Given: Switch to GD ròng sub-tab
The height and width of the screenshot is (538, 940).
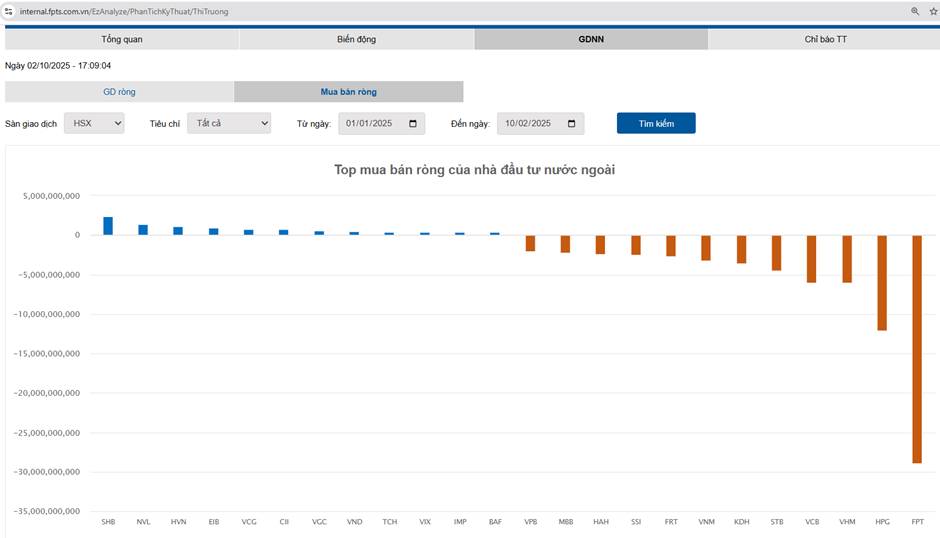Looking at the screenshot, I should pos(119,92).
